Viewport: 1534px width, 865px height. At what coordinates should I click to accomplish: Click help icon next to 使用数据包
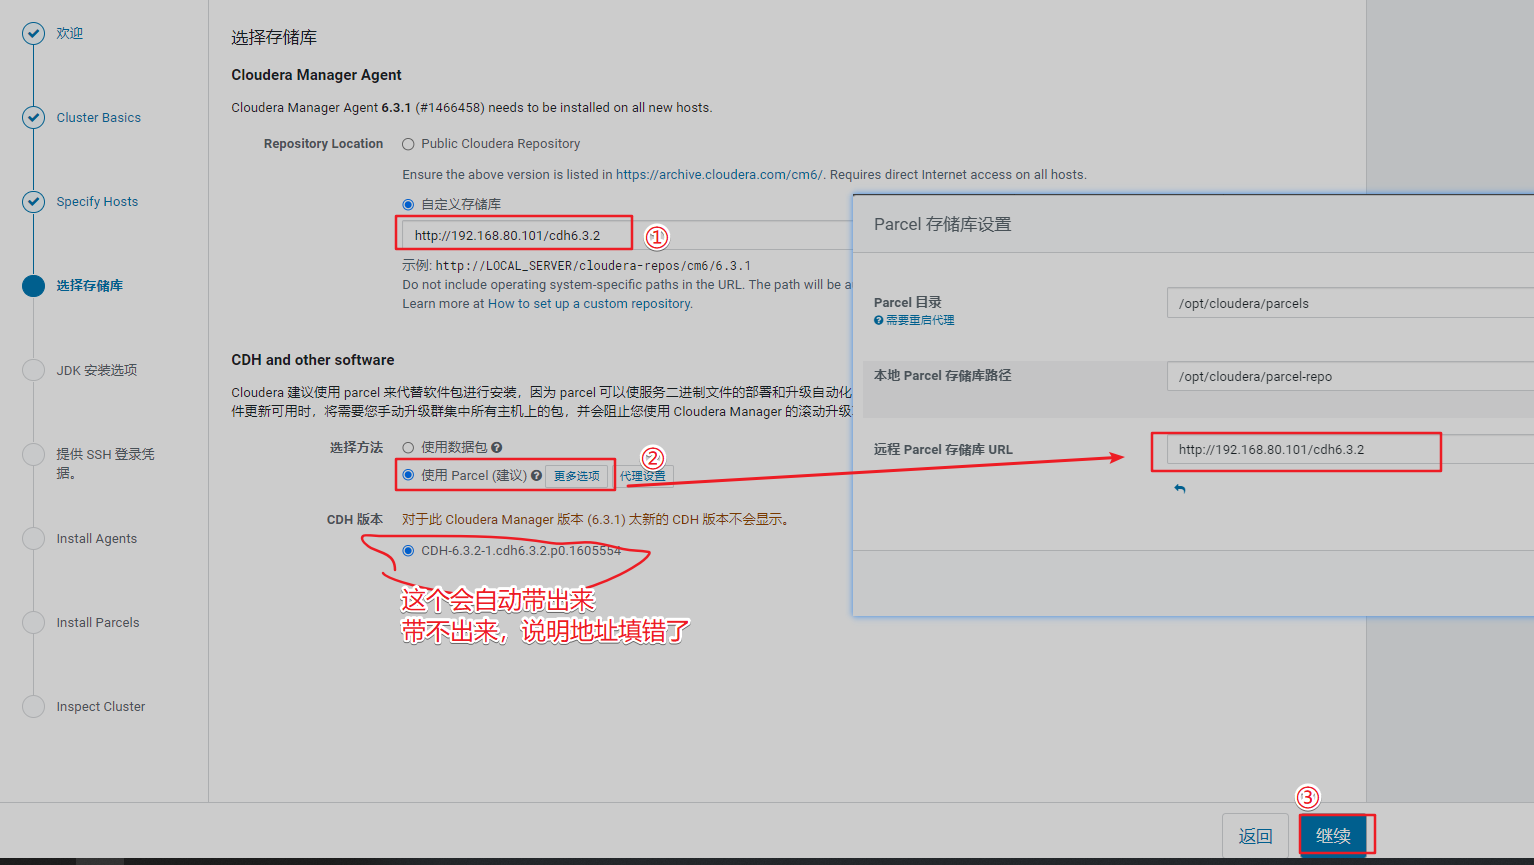click(x=497, y=448)
